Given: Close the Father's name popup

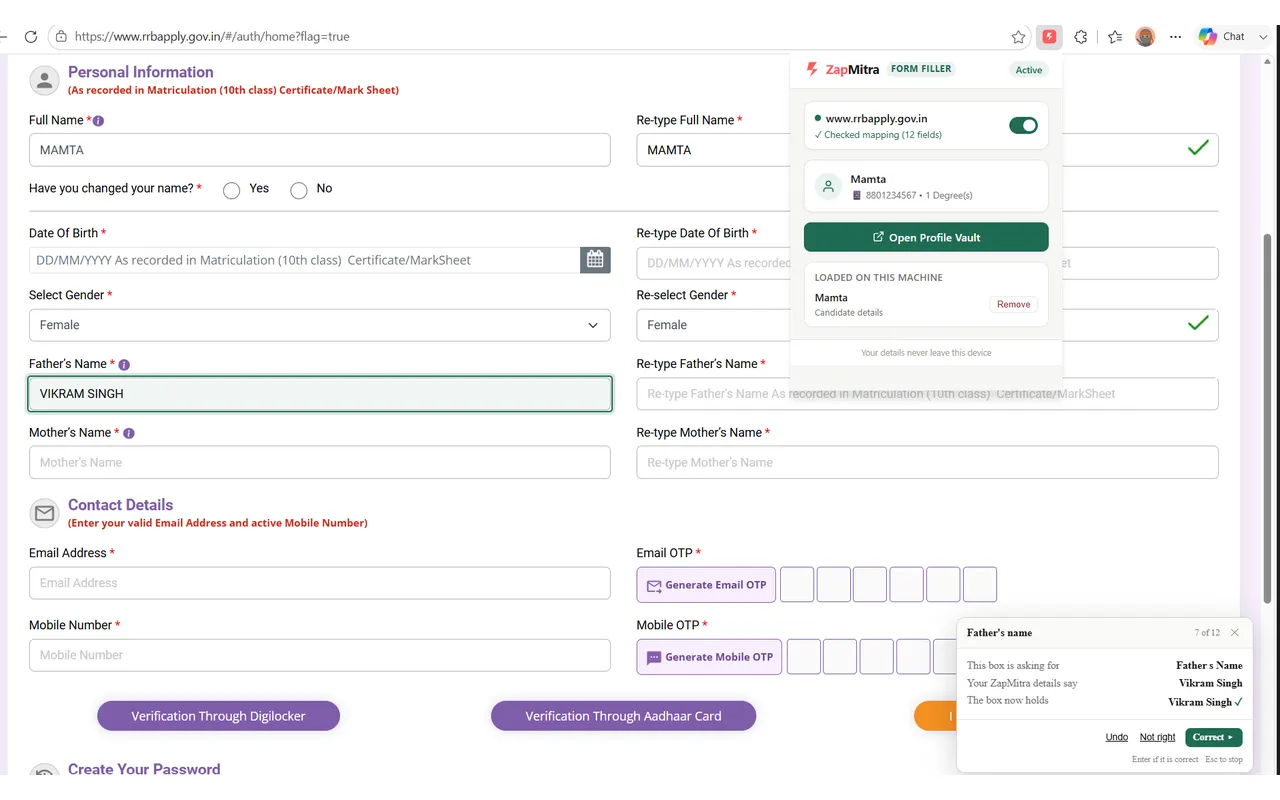Looking at the screenshot, I should click(1235, 633).
